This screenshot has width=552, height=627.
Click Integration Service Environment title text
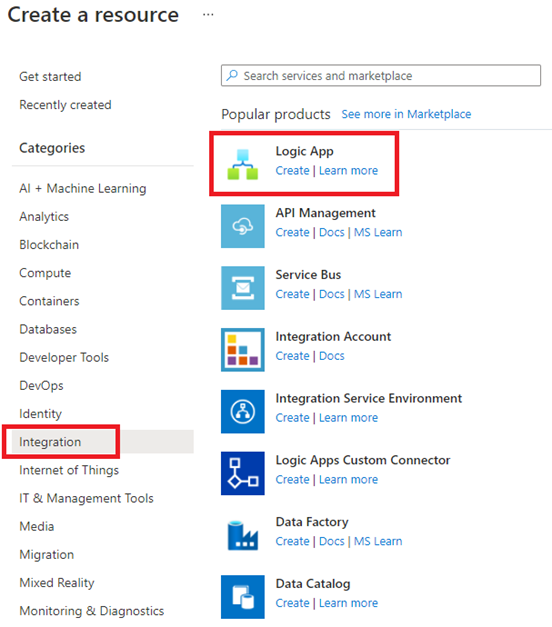[369, 399]
